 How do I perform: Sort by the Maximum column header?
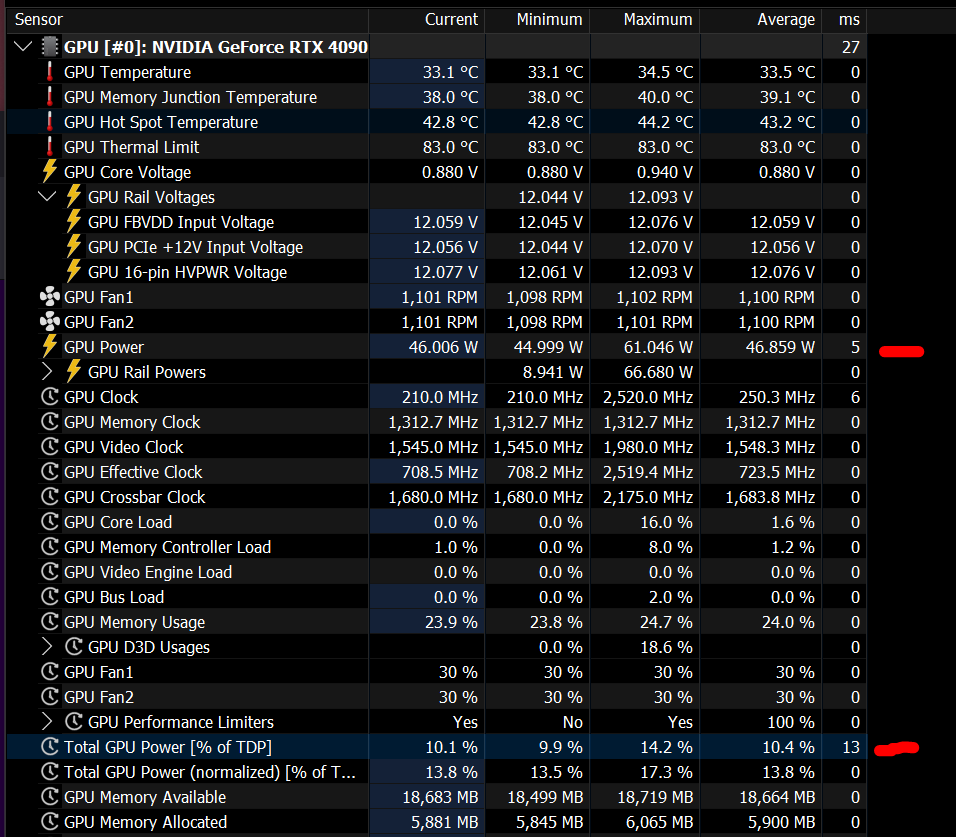point(645,20)
